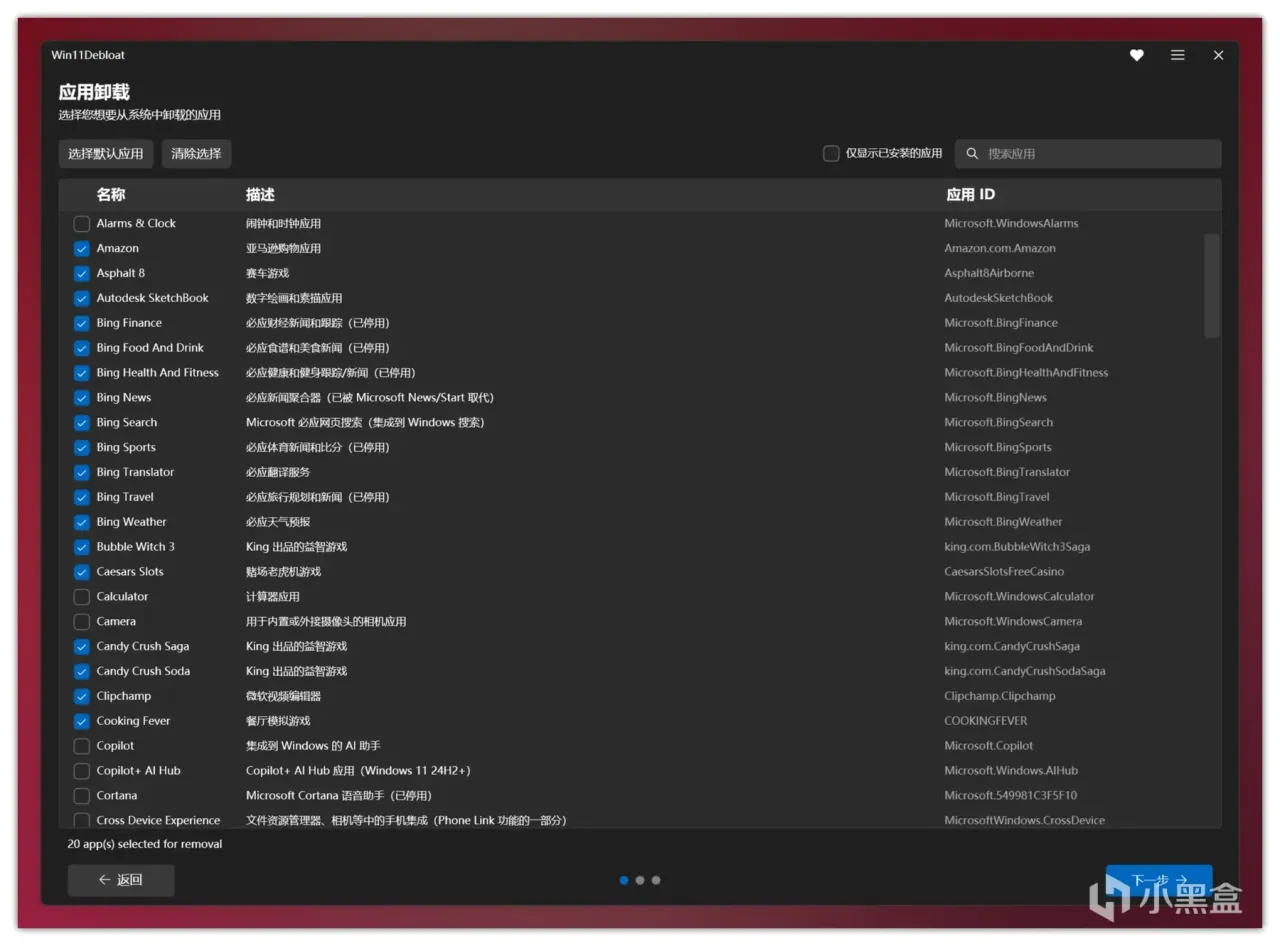
Task: Uncheck the Bing Travel checkbox
Action: click(82, 497)
